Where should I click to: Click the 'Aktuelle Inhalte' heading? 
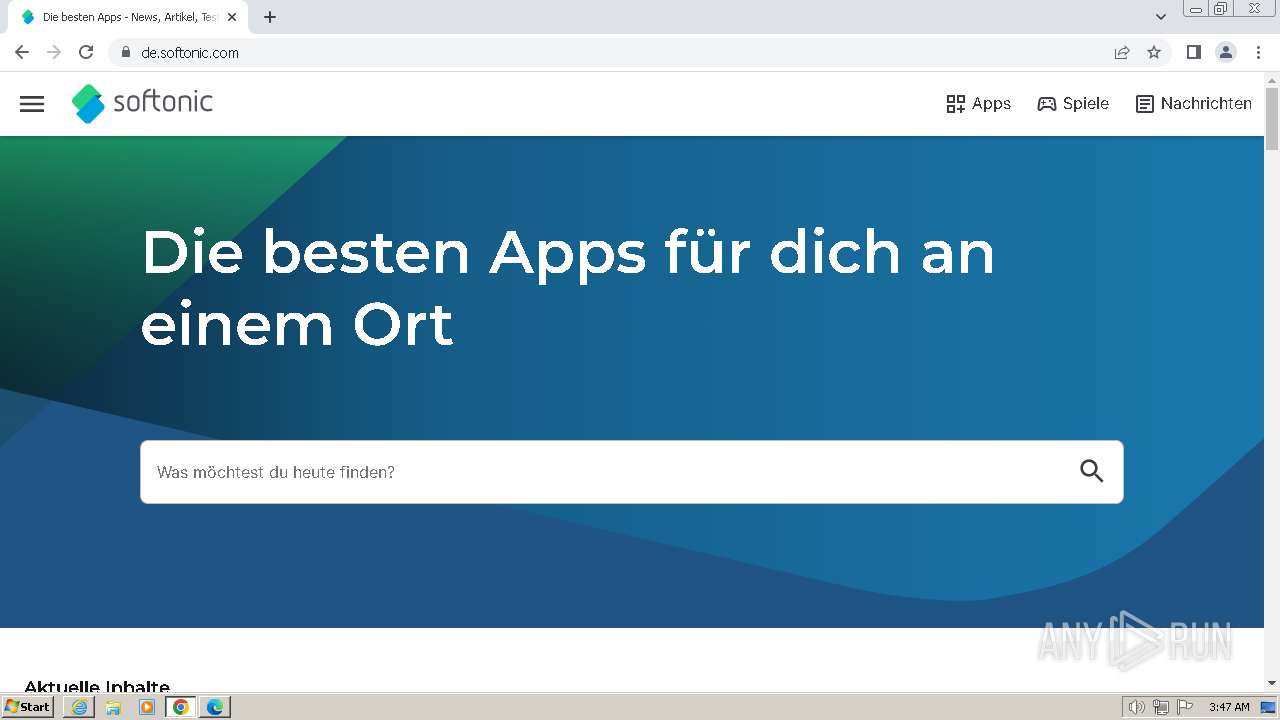point(97,686)
